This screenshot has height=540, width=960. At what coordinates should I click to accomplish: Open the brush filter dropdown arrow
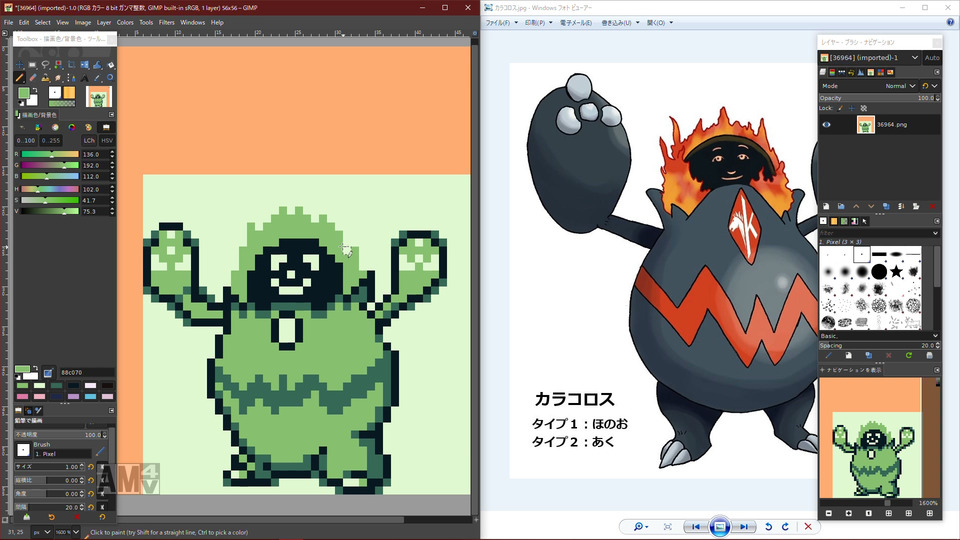[x=935, y=233]
